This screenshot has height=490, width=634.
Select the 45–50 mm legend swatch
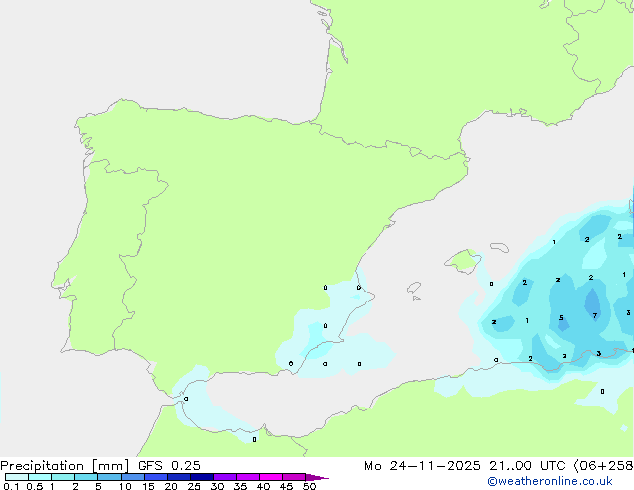(x=294, y=477)
